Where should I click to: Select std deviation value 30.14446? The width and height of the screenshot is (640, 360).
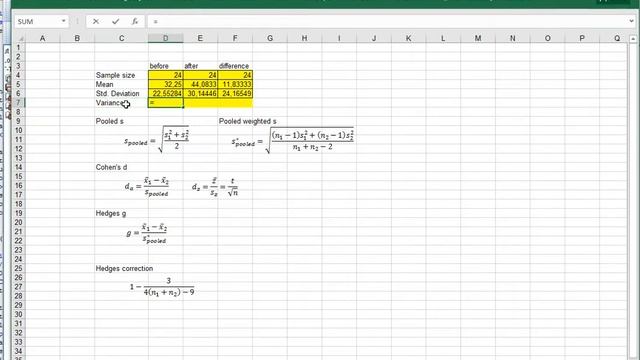(200, 93)
